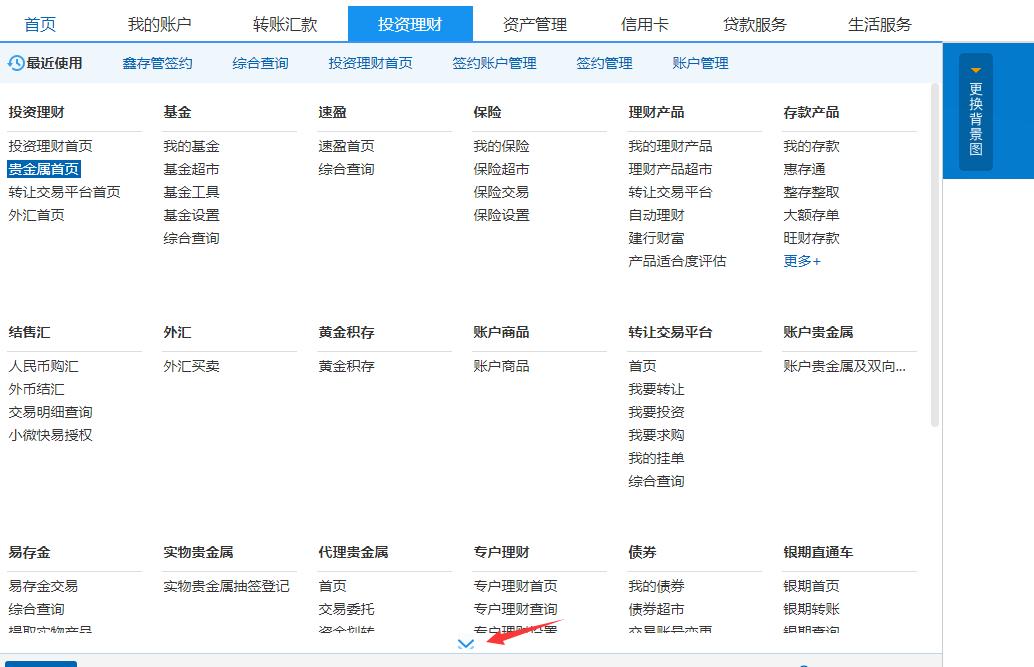Viewport: 1034px width, 667px height.
Task: Open 外汇买卖 under 外汇
Action: [194, 365]
